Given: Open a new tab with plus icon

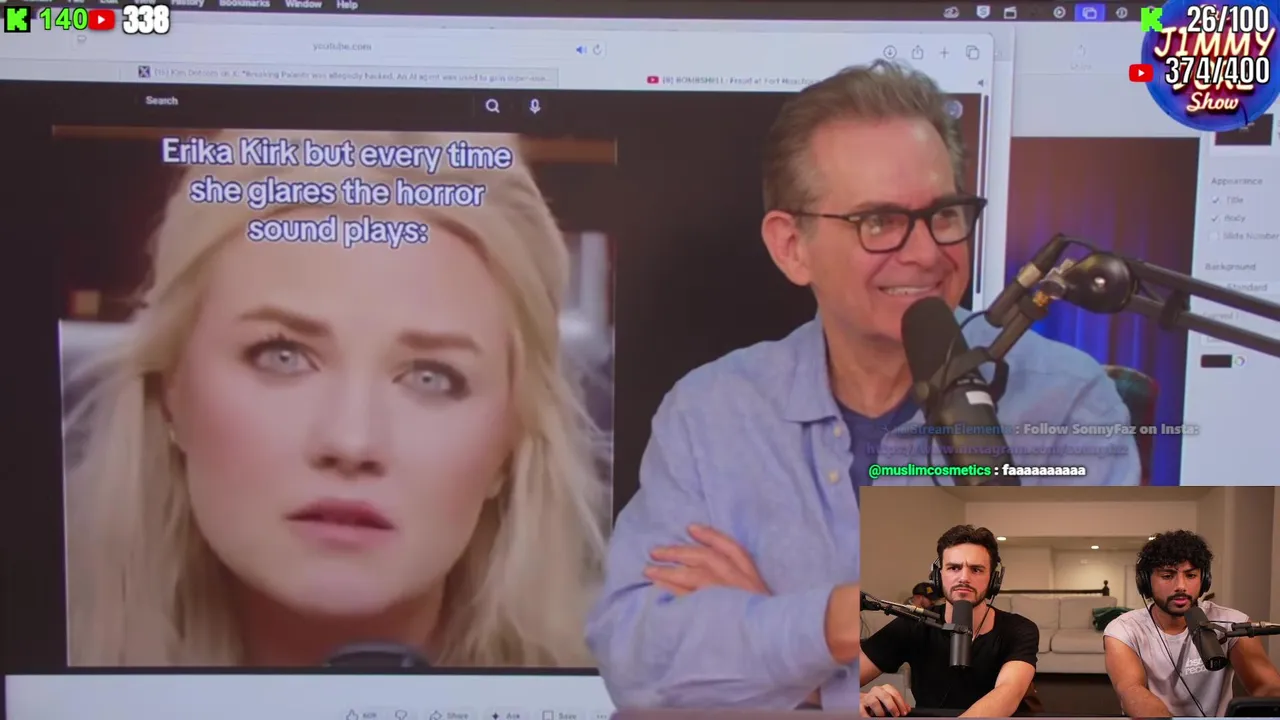Looking at the screenshot, I should click(x=944, y=52).
